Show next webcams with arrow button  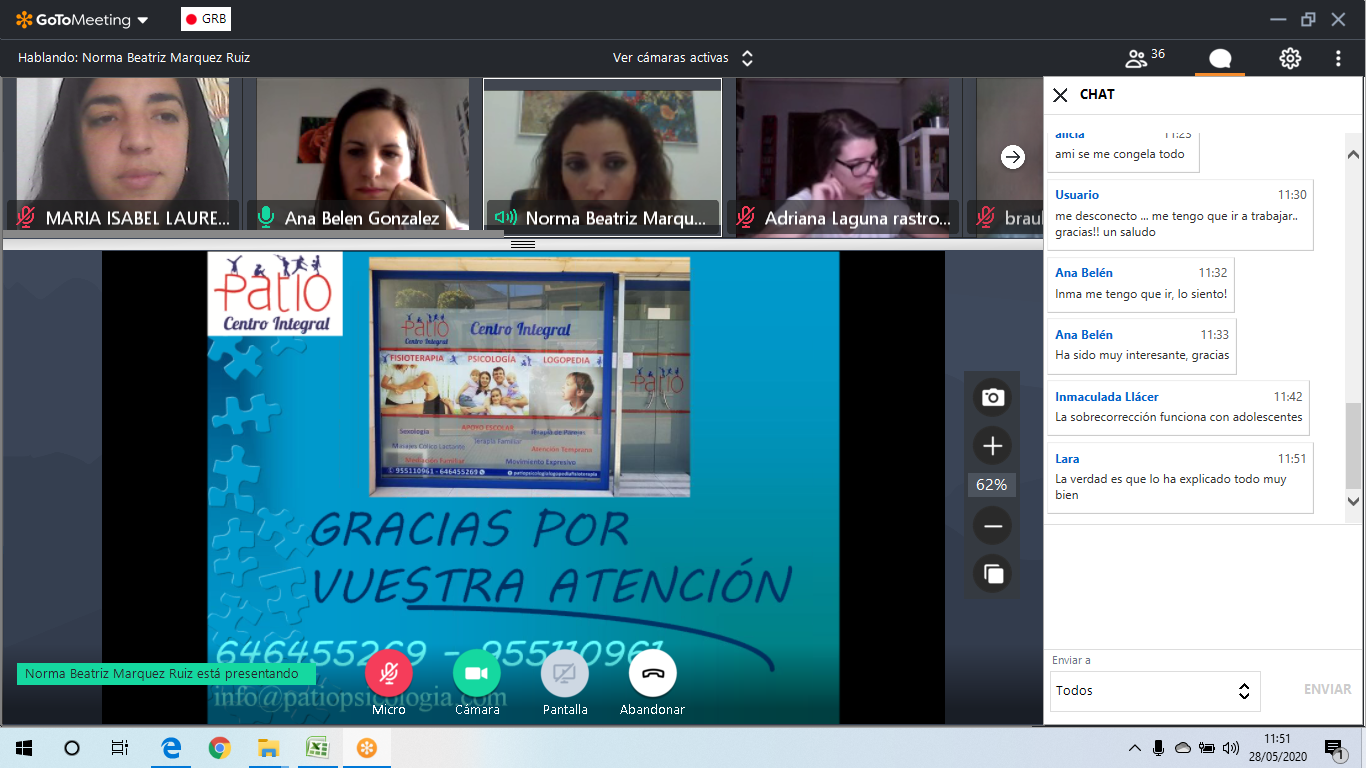tap(1013, 157)
